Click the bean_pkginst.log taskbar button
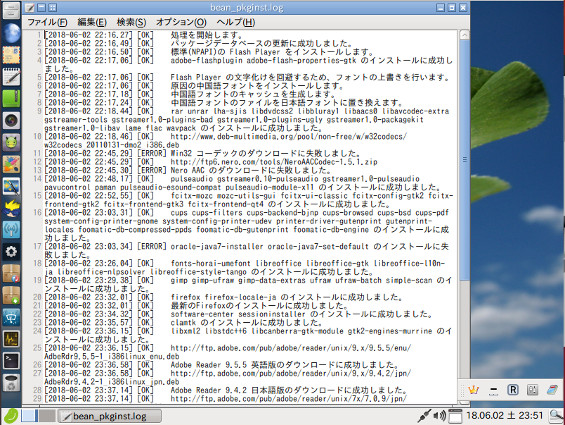 109,416
